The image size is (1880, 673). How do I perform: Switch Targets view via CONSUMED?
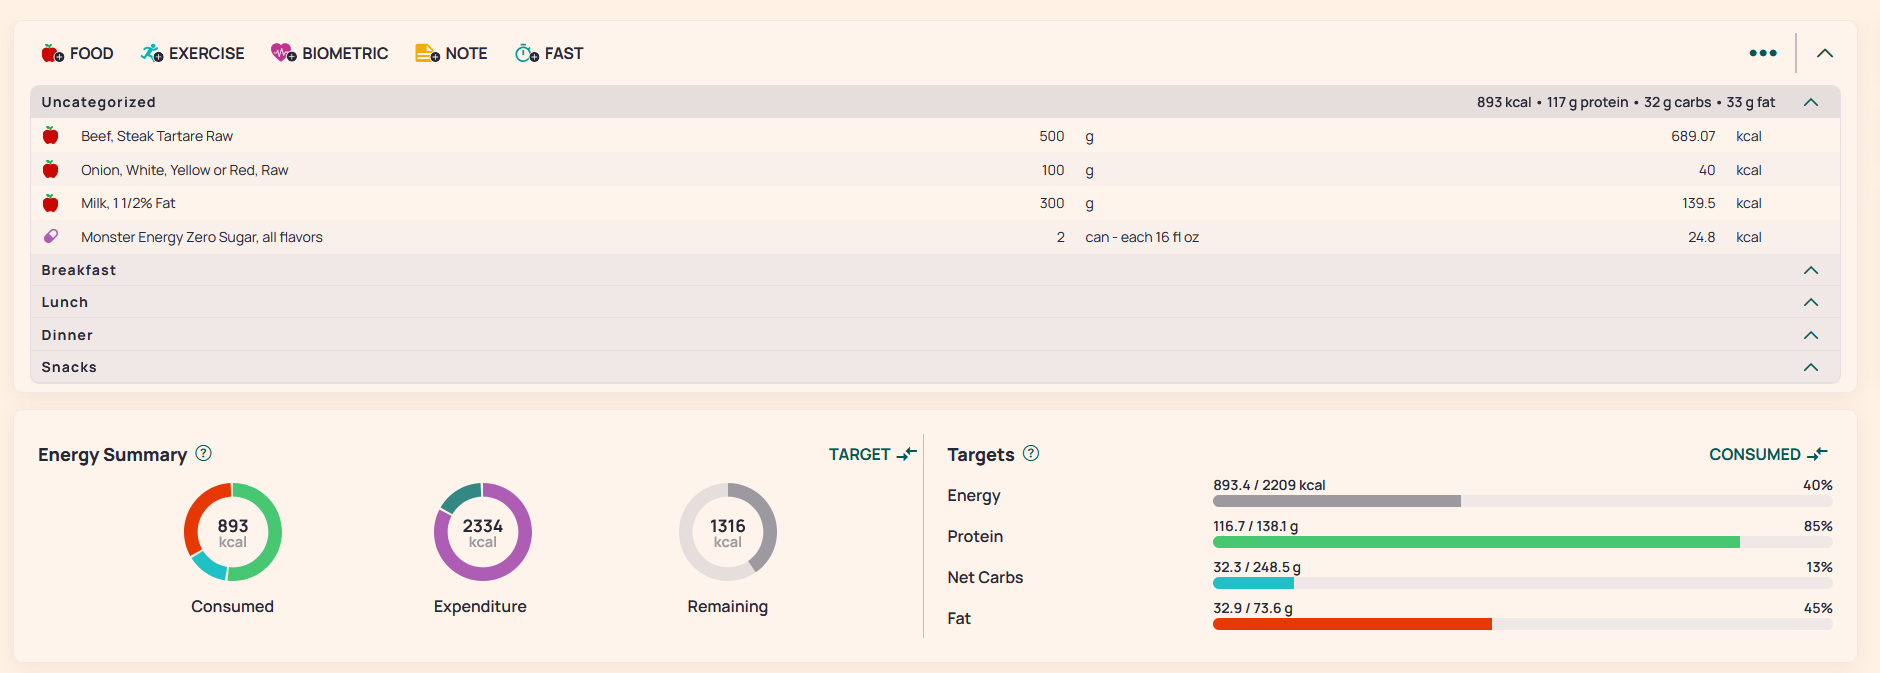[1768, 454]
